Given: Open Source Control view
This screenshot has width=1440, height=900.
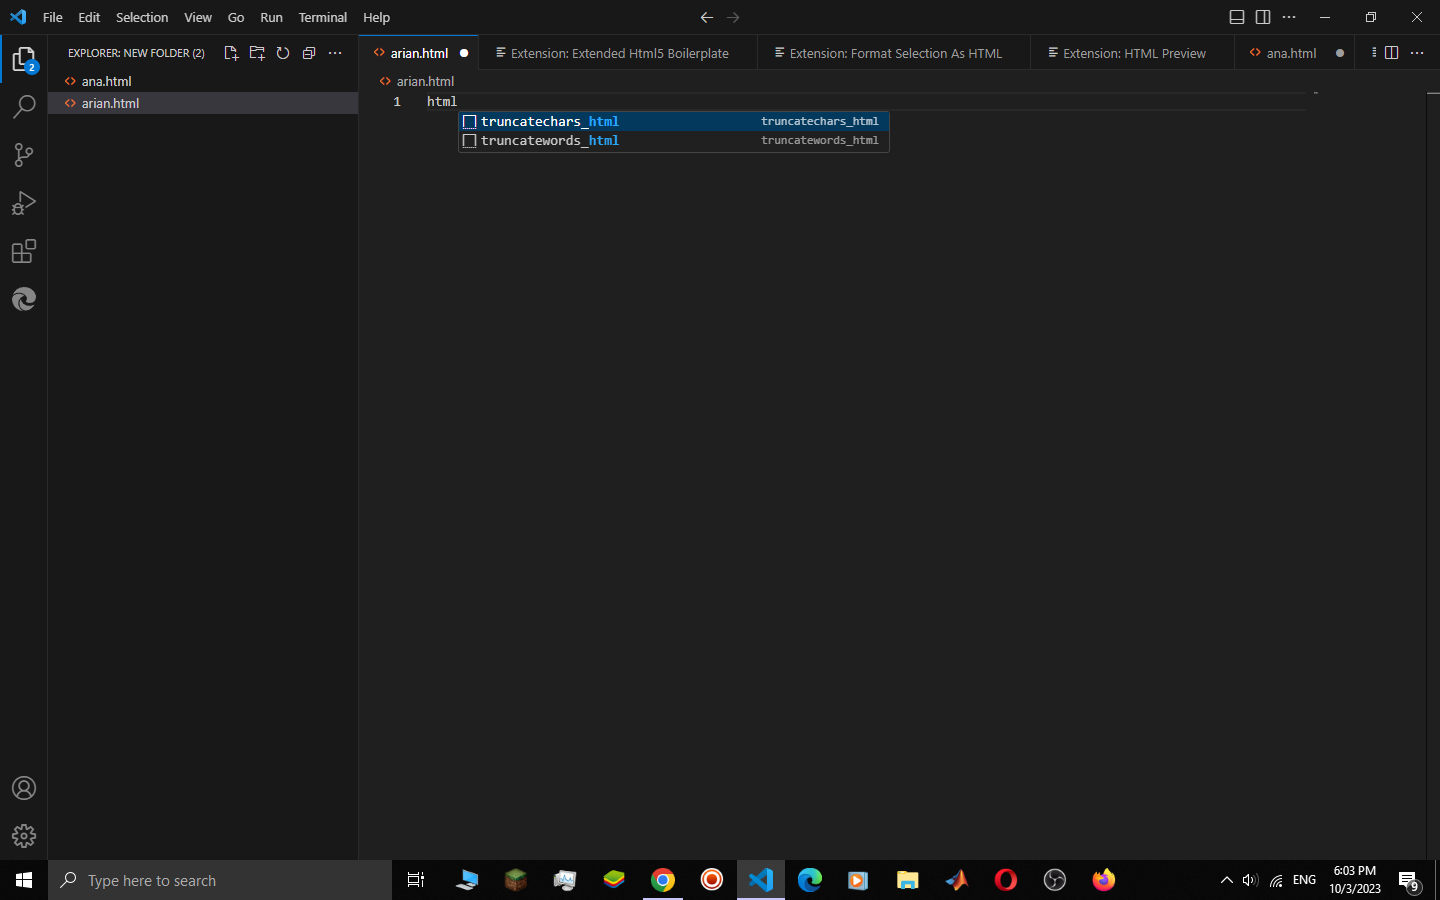Looking at the screenshot, I should (x=24, y=155).
